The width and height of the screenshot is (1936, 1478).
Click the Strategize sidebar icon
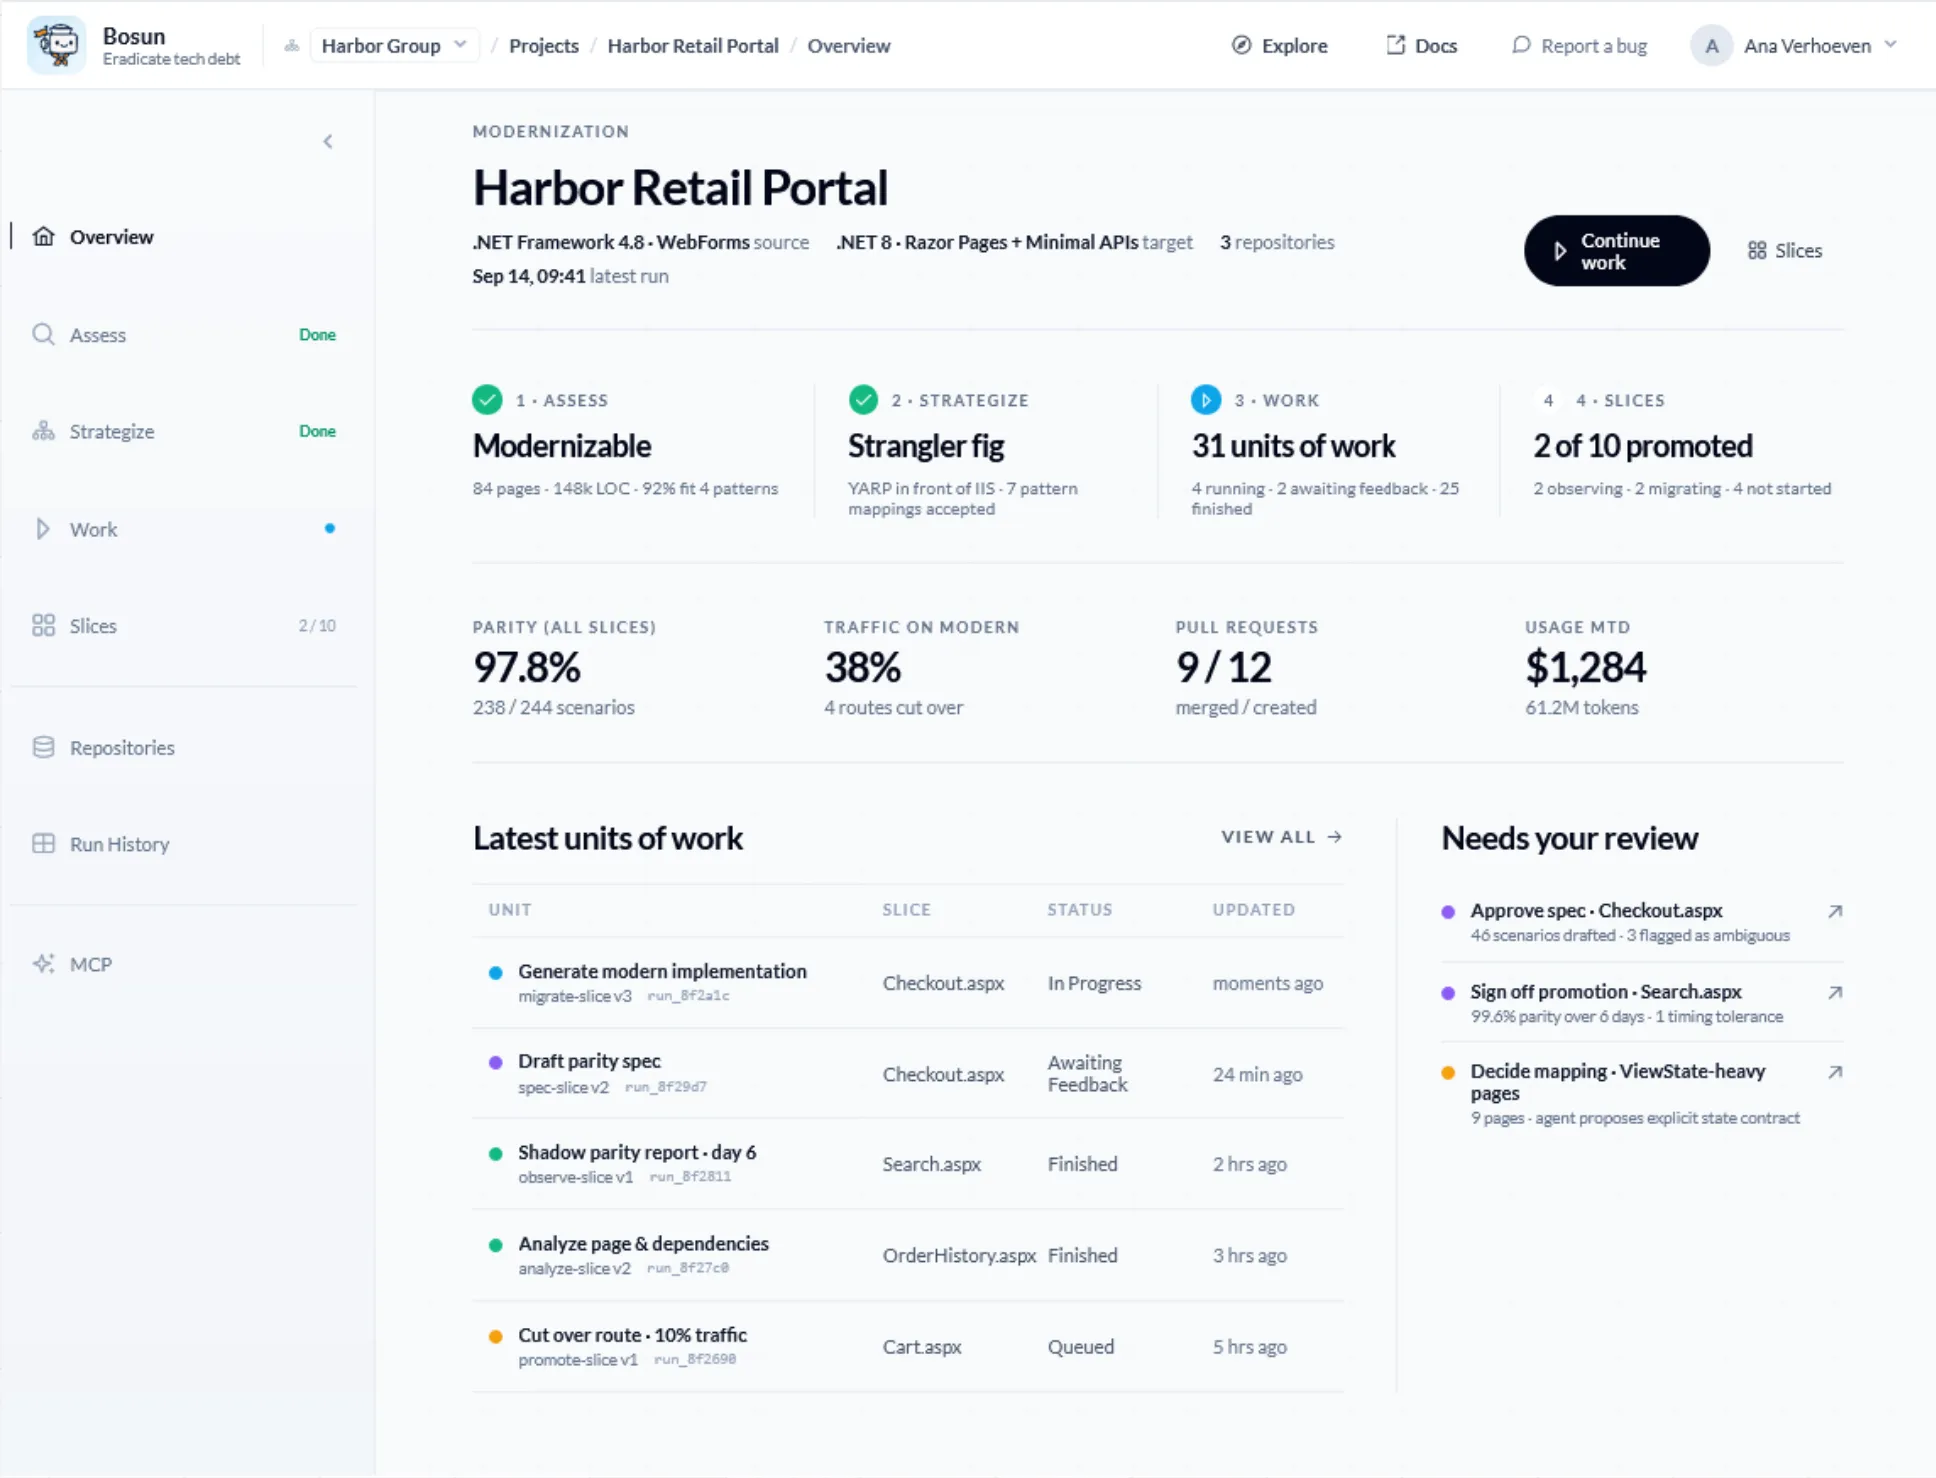click(43, 431)
